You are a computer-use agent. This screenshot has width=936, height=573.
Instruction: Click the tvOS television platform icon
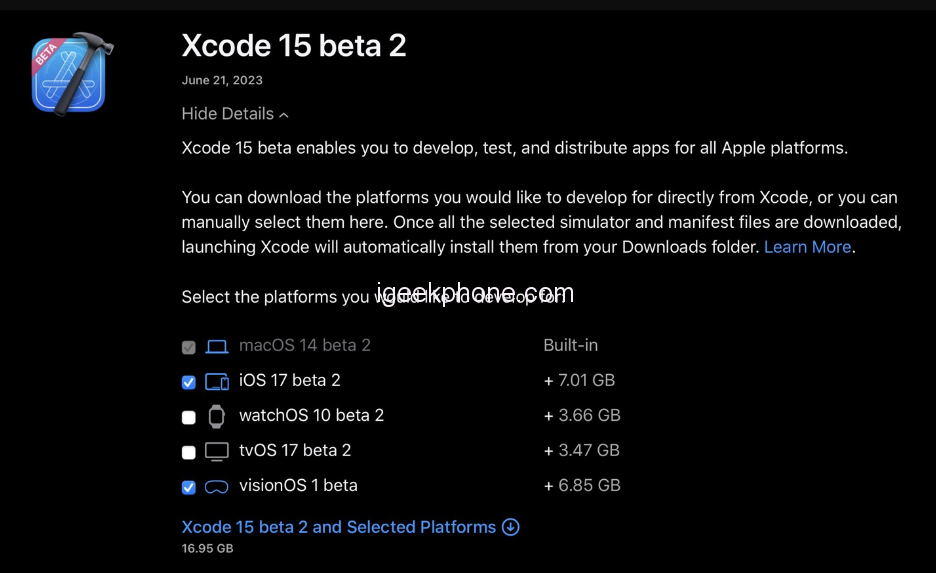217,451
